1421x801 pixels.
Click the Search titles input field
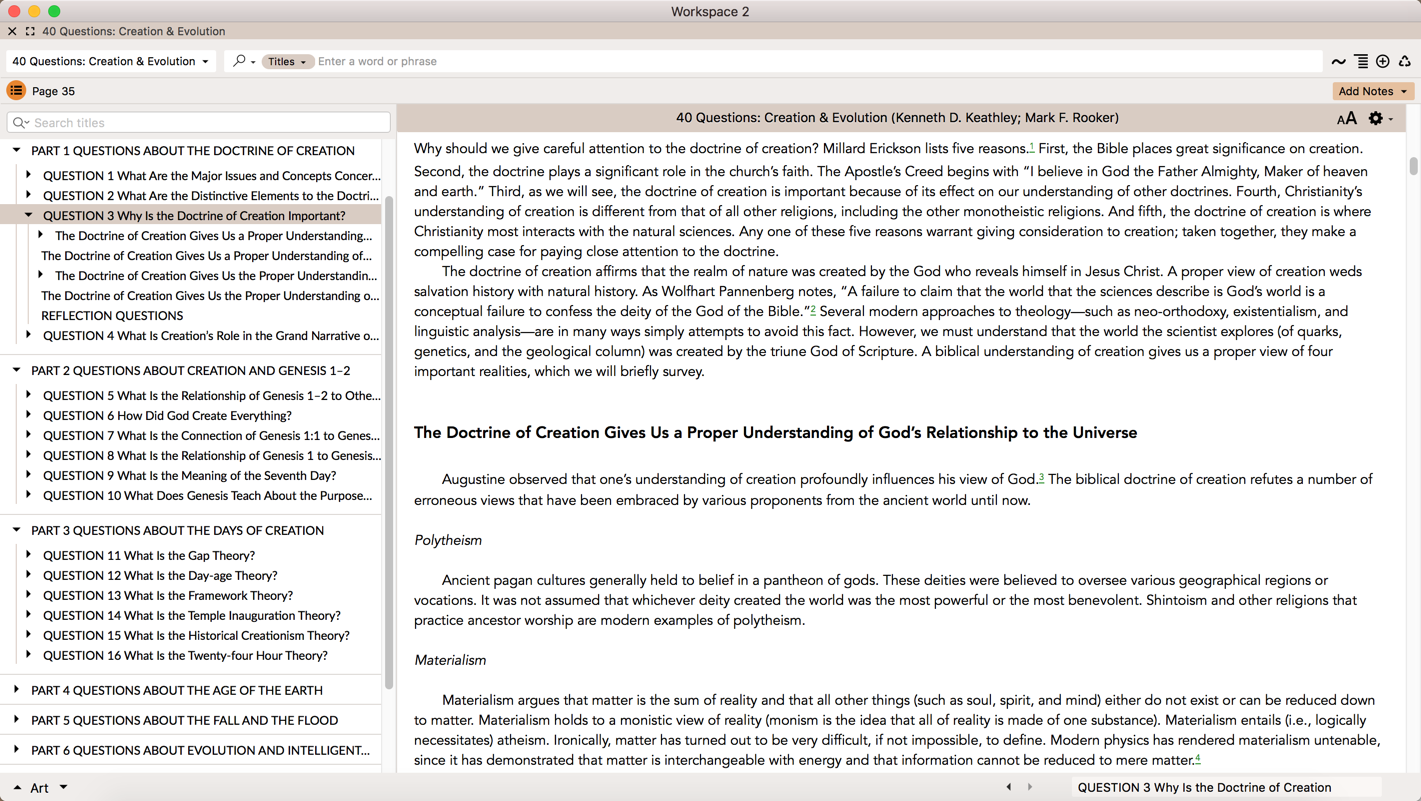pos(200,123)
